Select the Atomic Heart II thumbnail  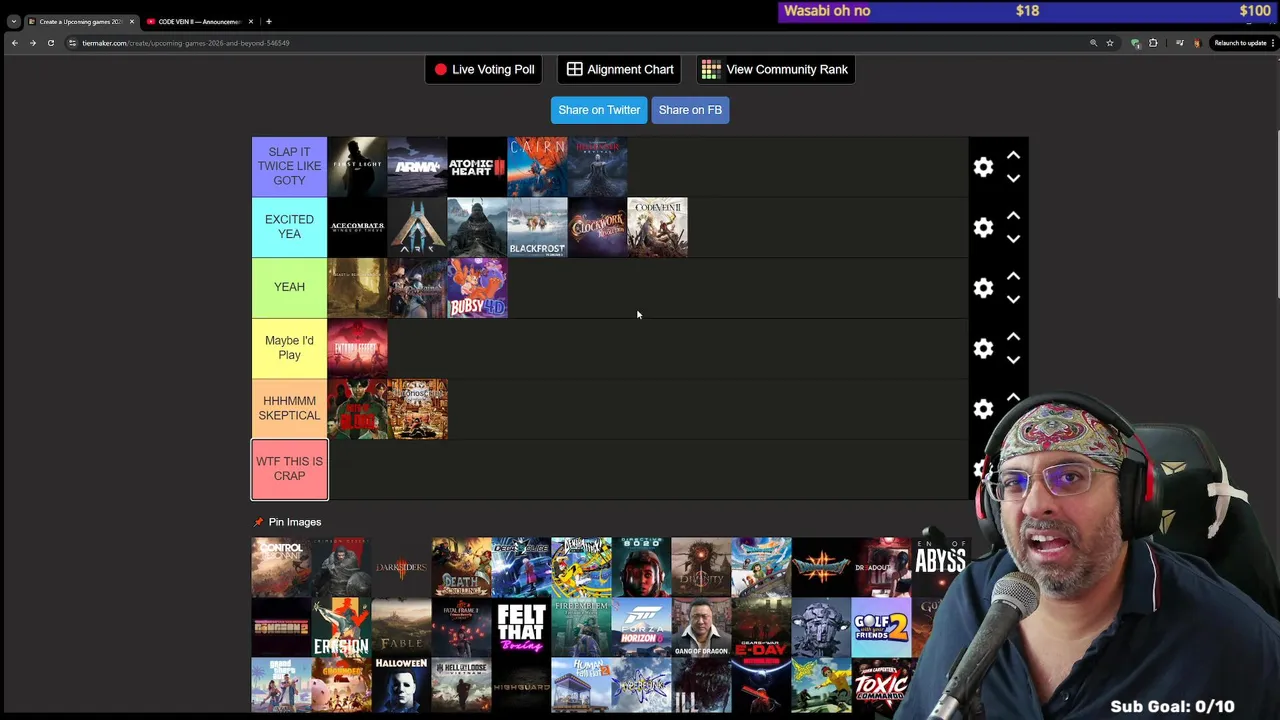477,167
